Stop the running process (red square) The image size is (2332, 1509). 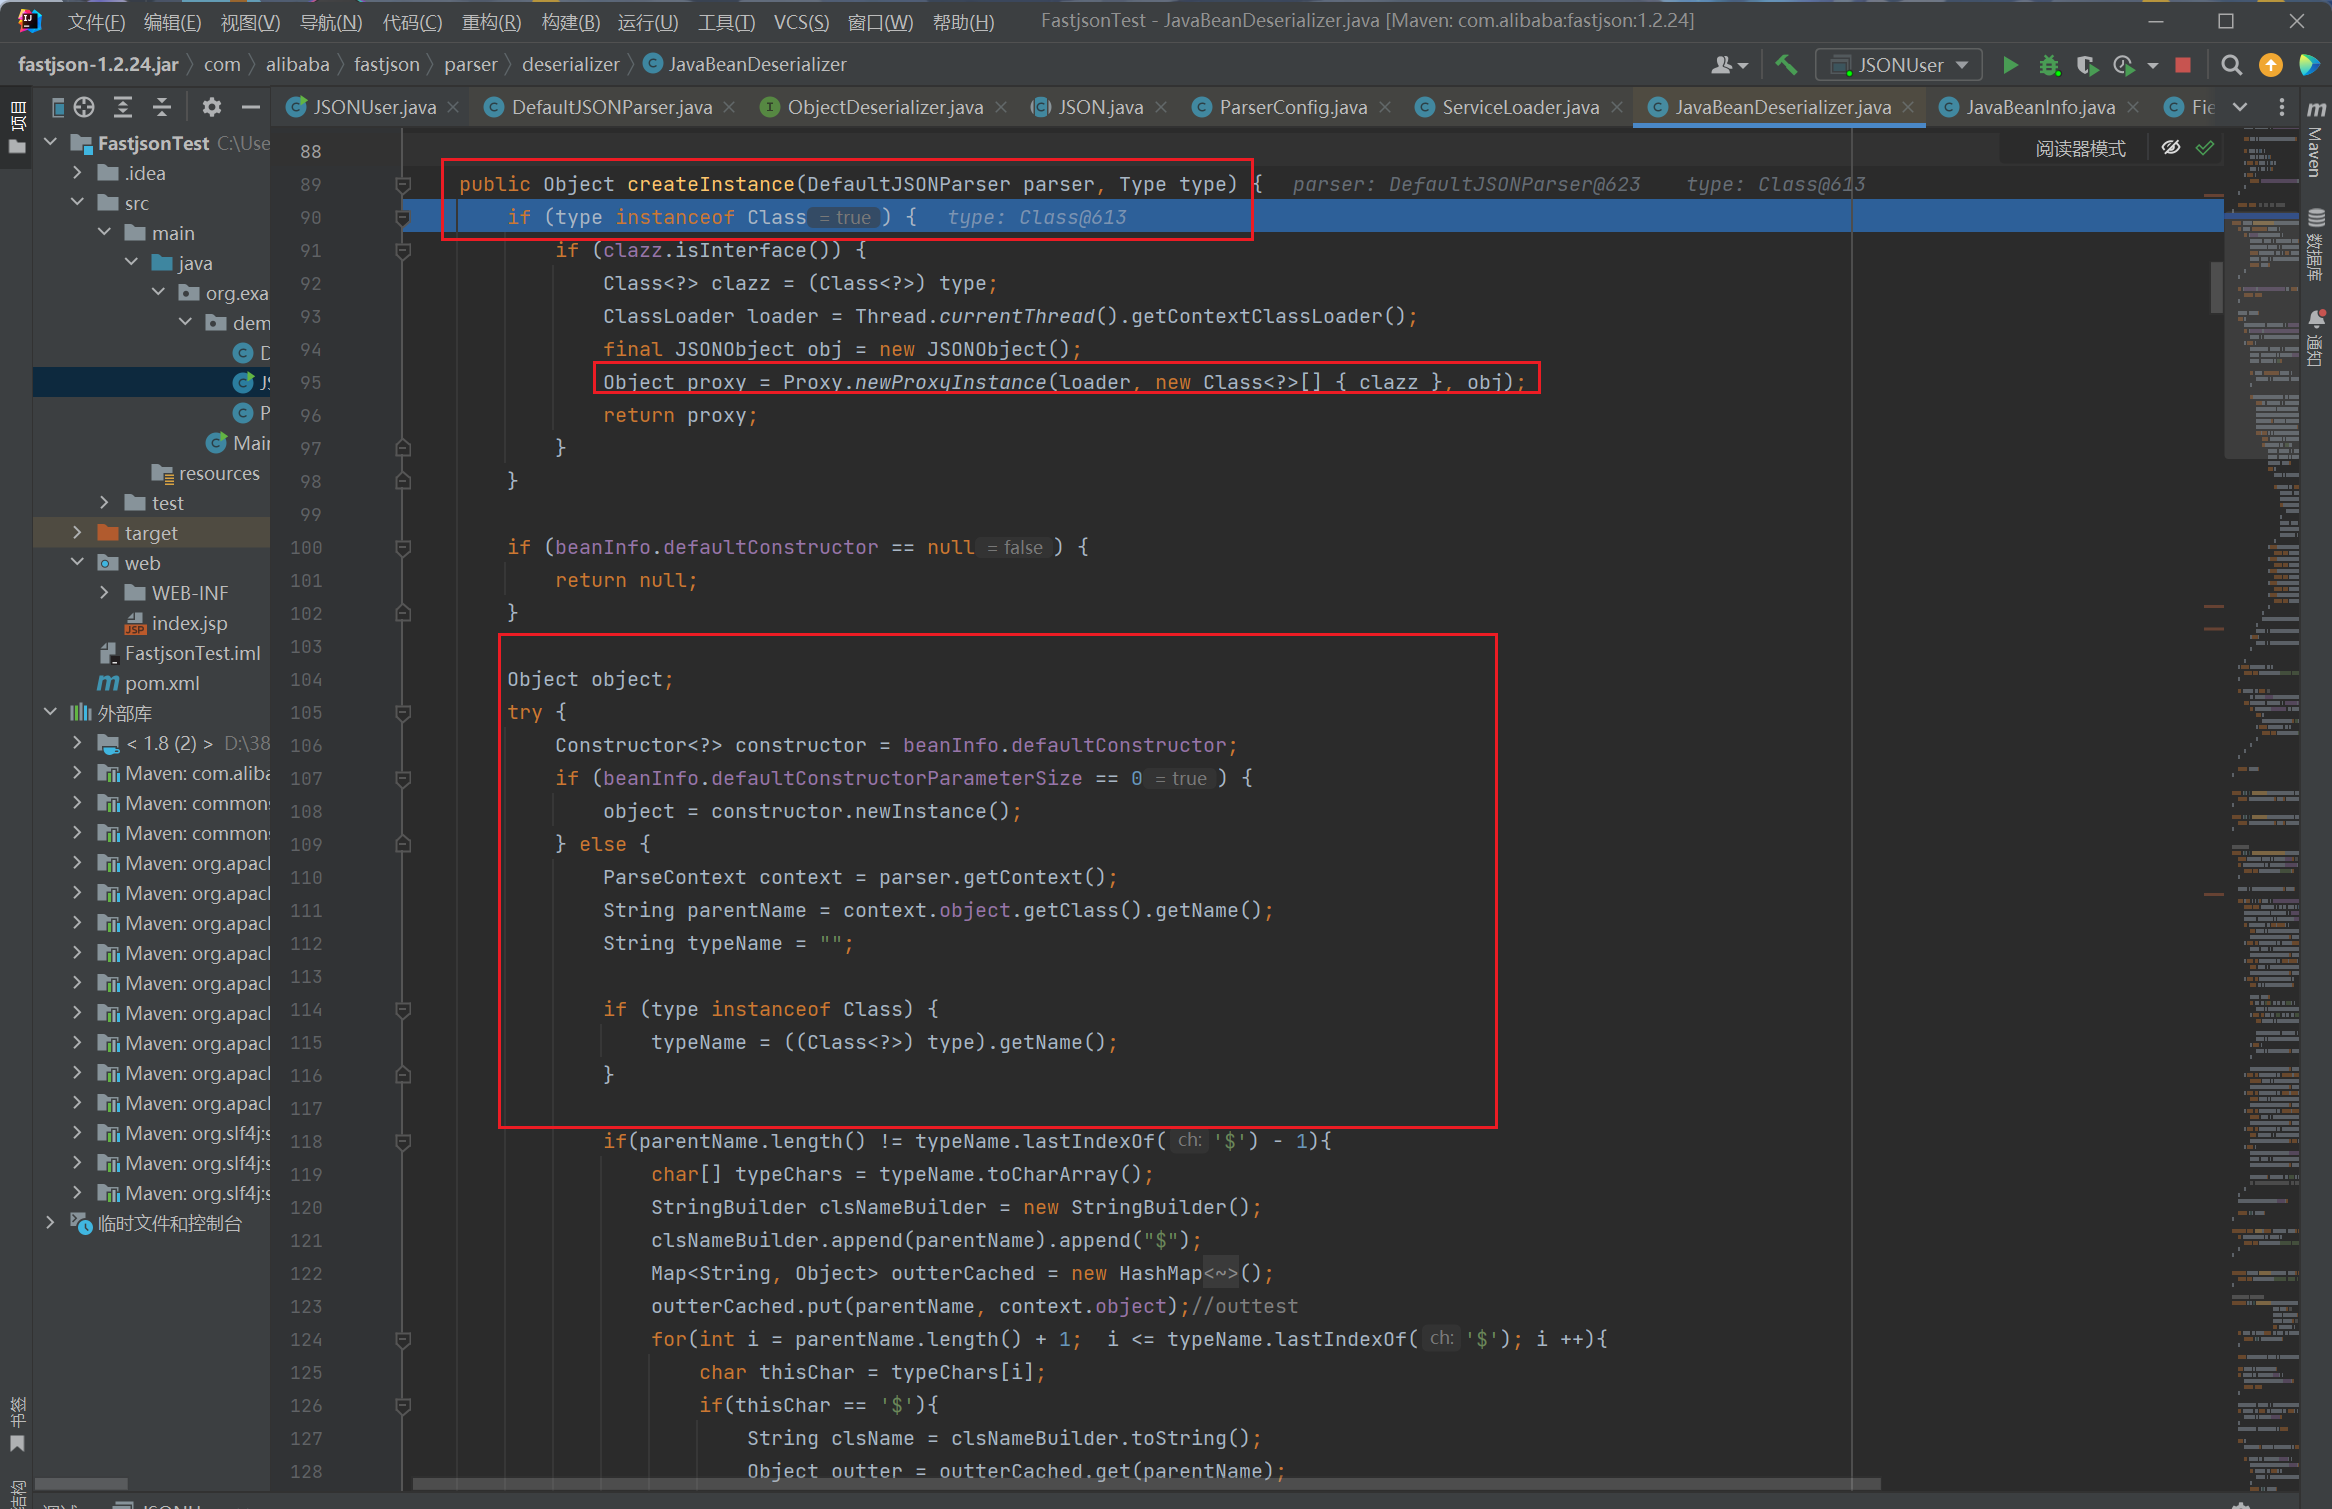pyautogui.click(x=2183, y=65)
